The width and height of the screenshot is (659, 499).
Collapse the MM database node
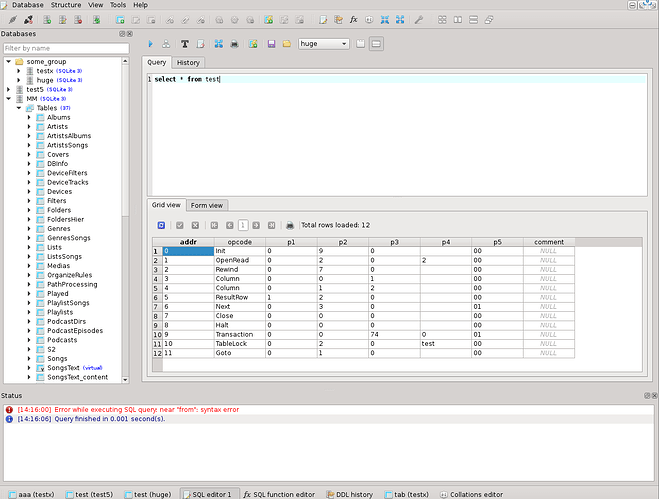(x=8, y=98)
